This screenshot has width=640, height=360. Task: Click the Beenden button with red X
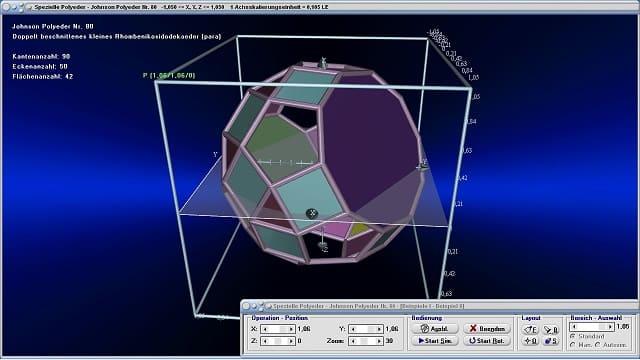(x=487, y=329)
